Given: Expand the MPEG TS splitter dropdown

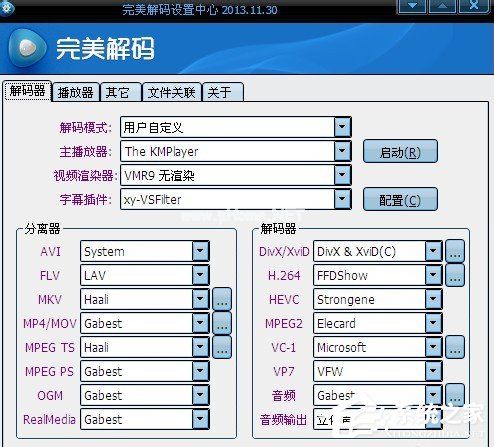Looking at the screenshot, I should 200,347.
